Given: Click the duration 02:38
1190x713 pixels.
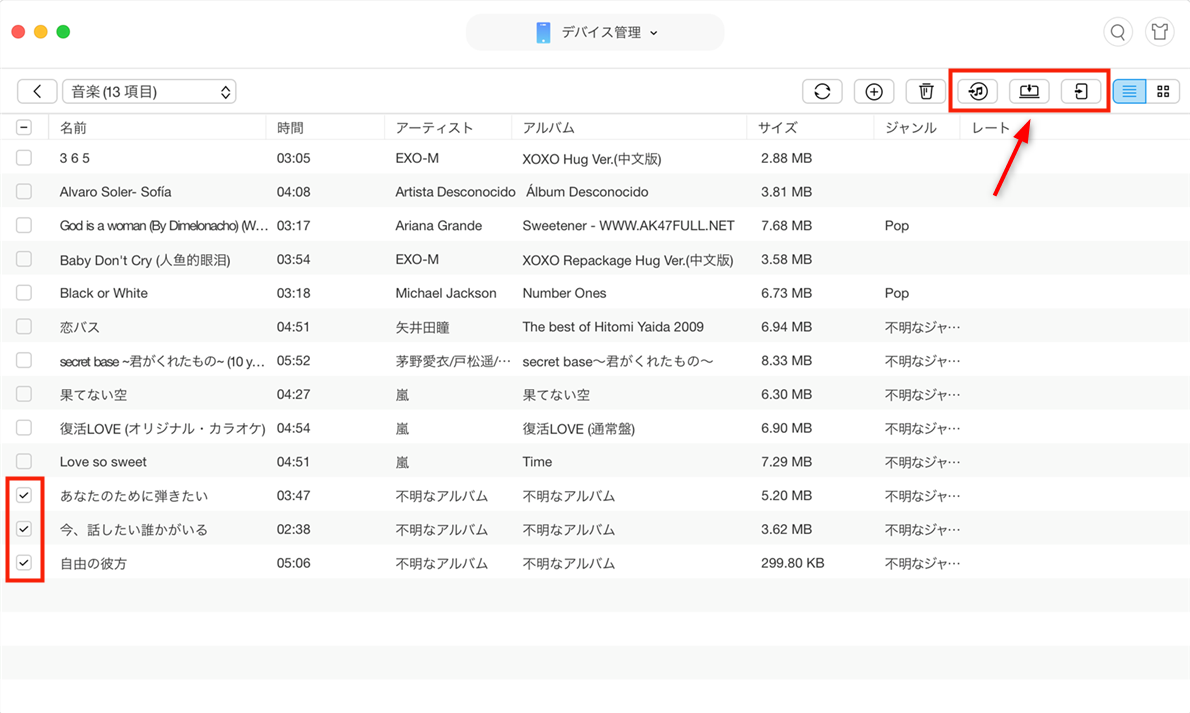Looking at the screenshot, I should [294, 529].
